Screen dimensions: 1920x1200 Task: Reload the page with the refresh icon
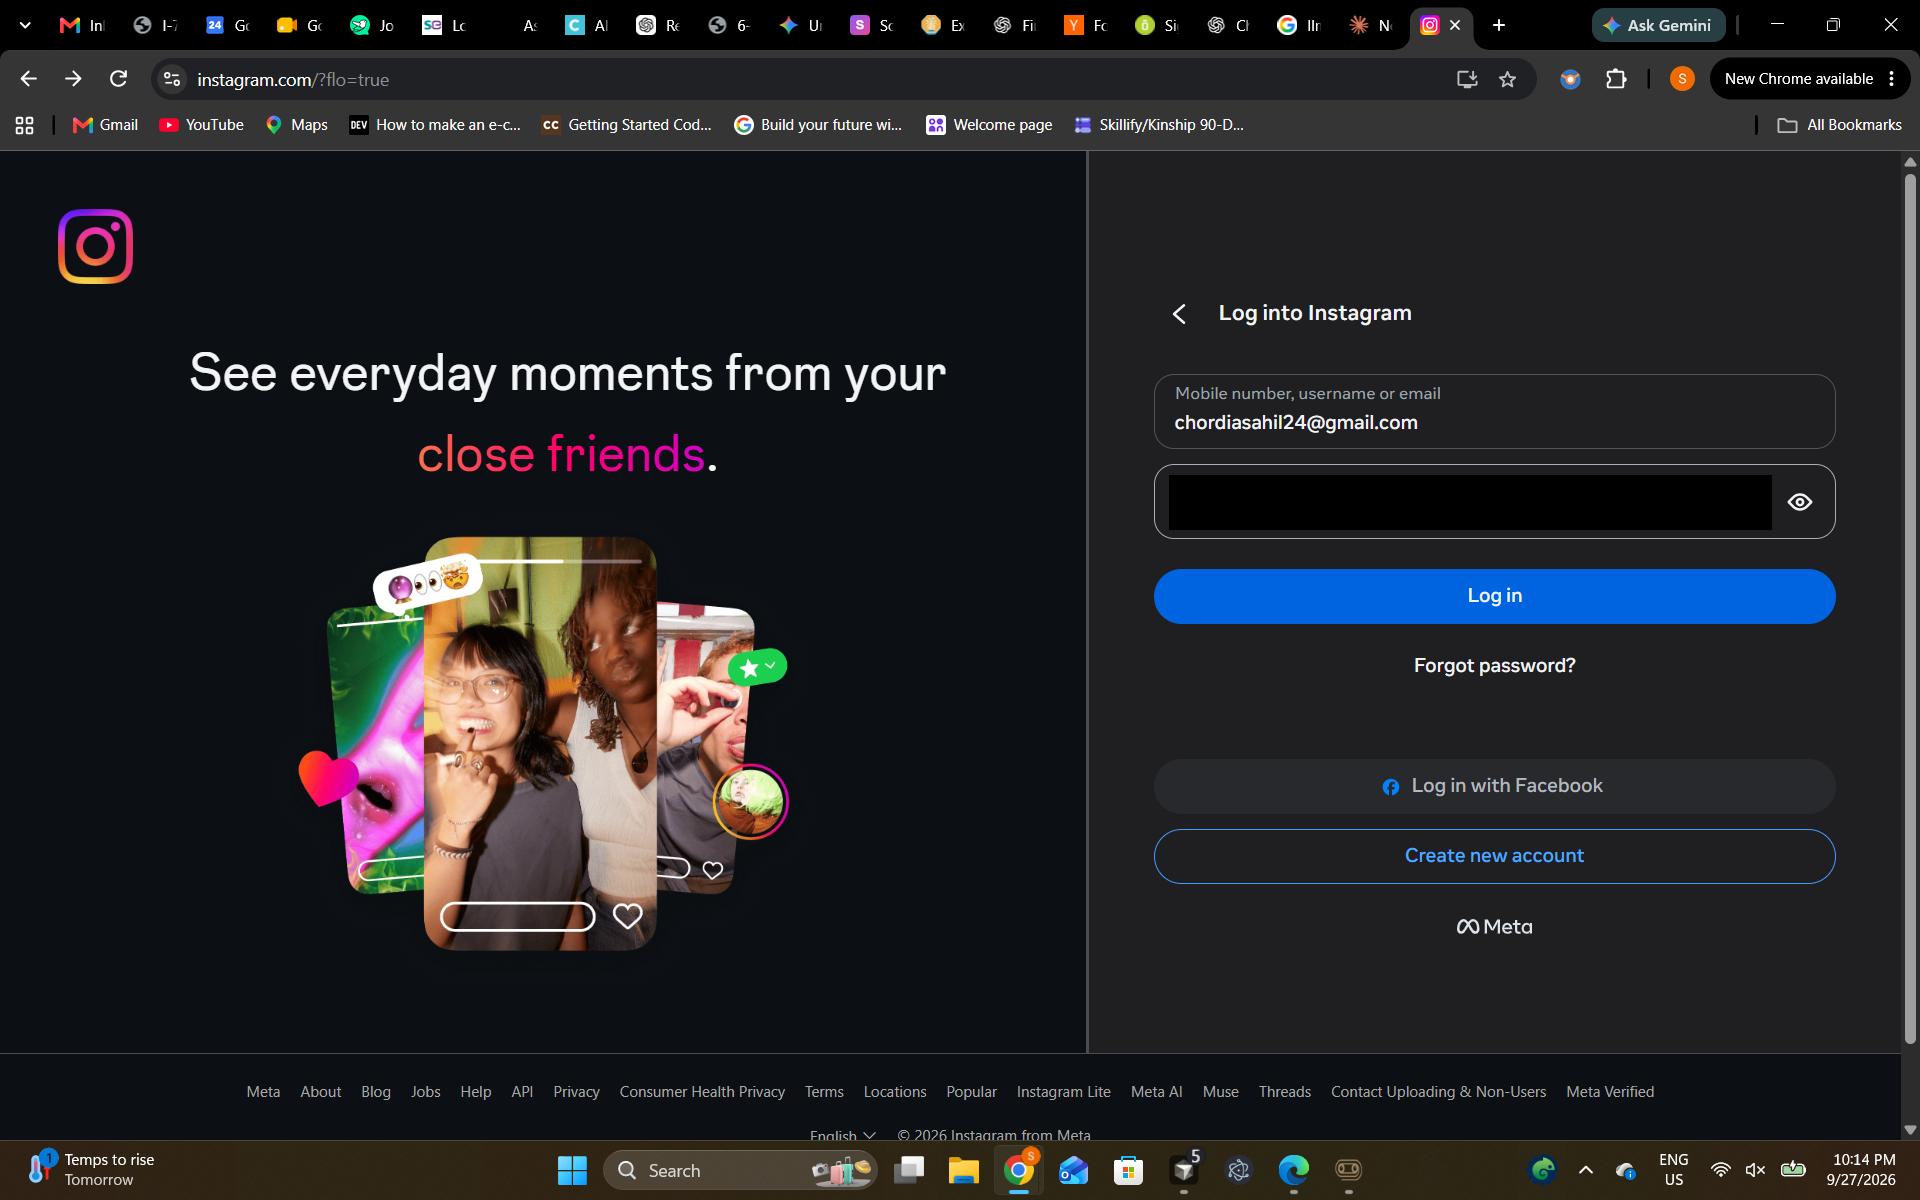(x=118, y=79)
